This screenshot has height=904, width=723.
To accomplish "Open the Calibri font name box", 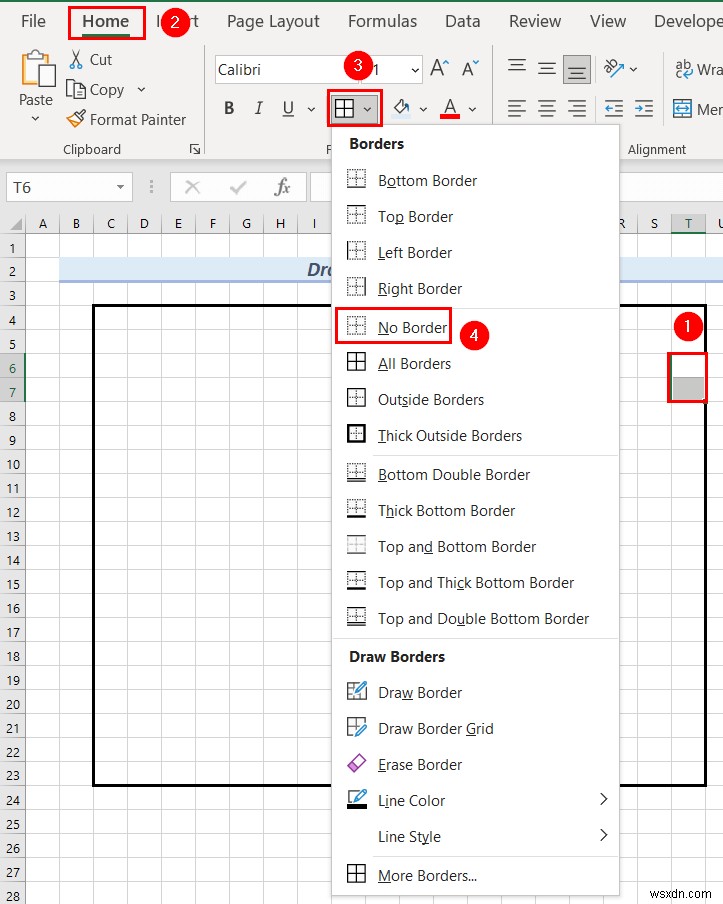I will (x=287, y=69).
